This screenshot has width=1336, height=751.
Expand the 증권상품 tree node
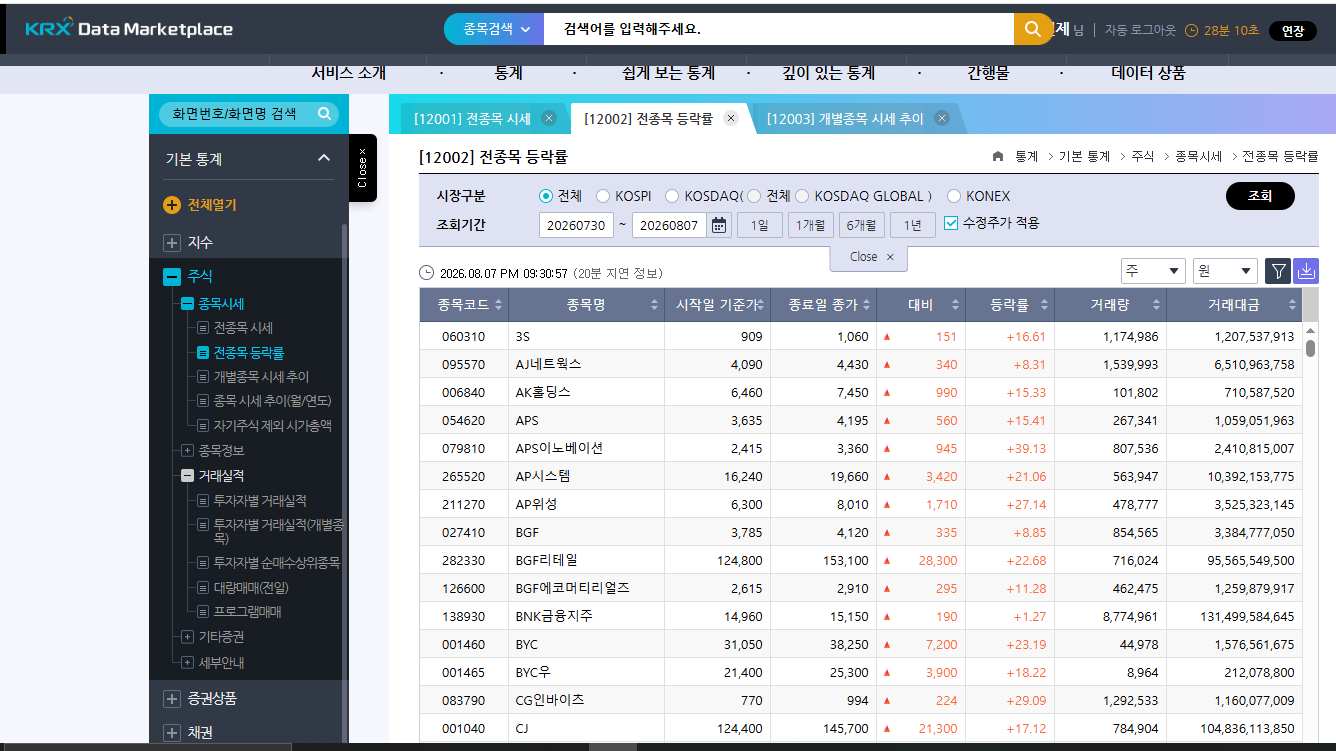[x=172, y=698]
